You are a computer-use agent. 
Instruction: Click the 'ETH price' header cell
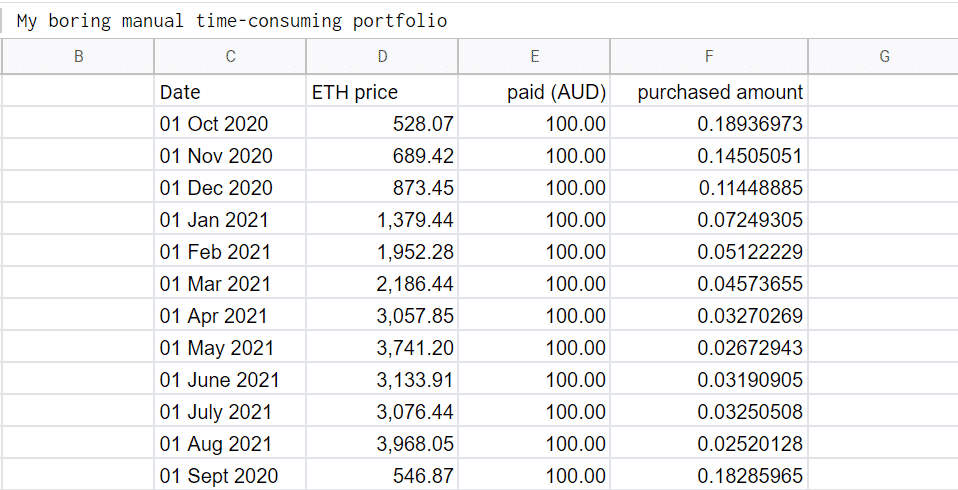[x=382, y=92]
